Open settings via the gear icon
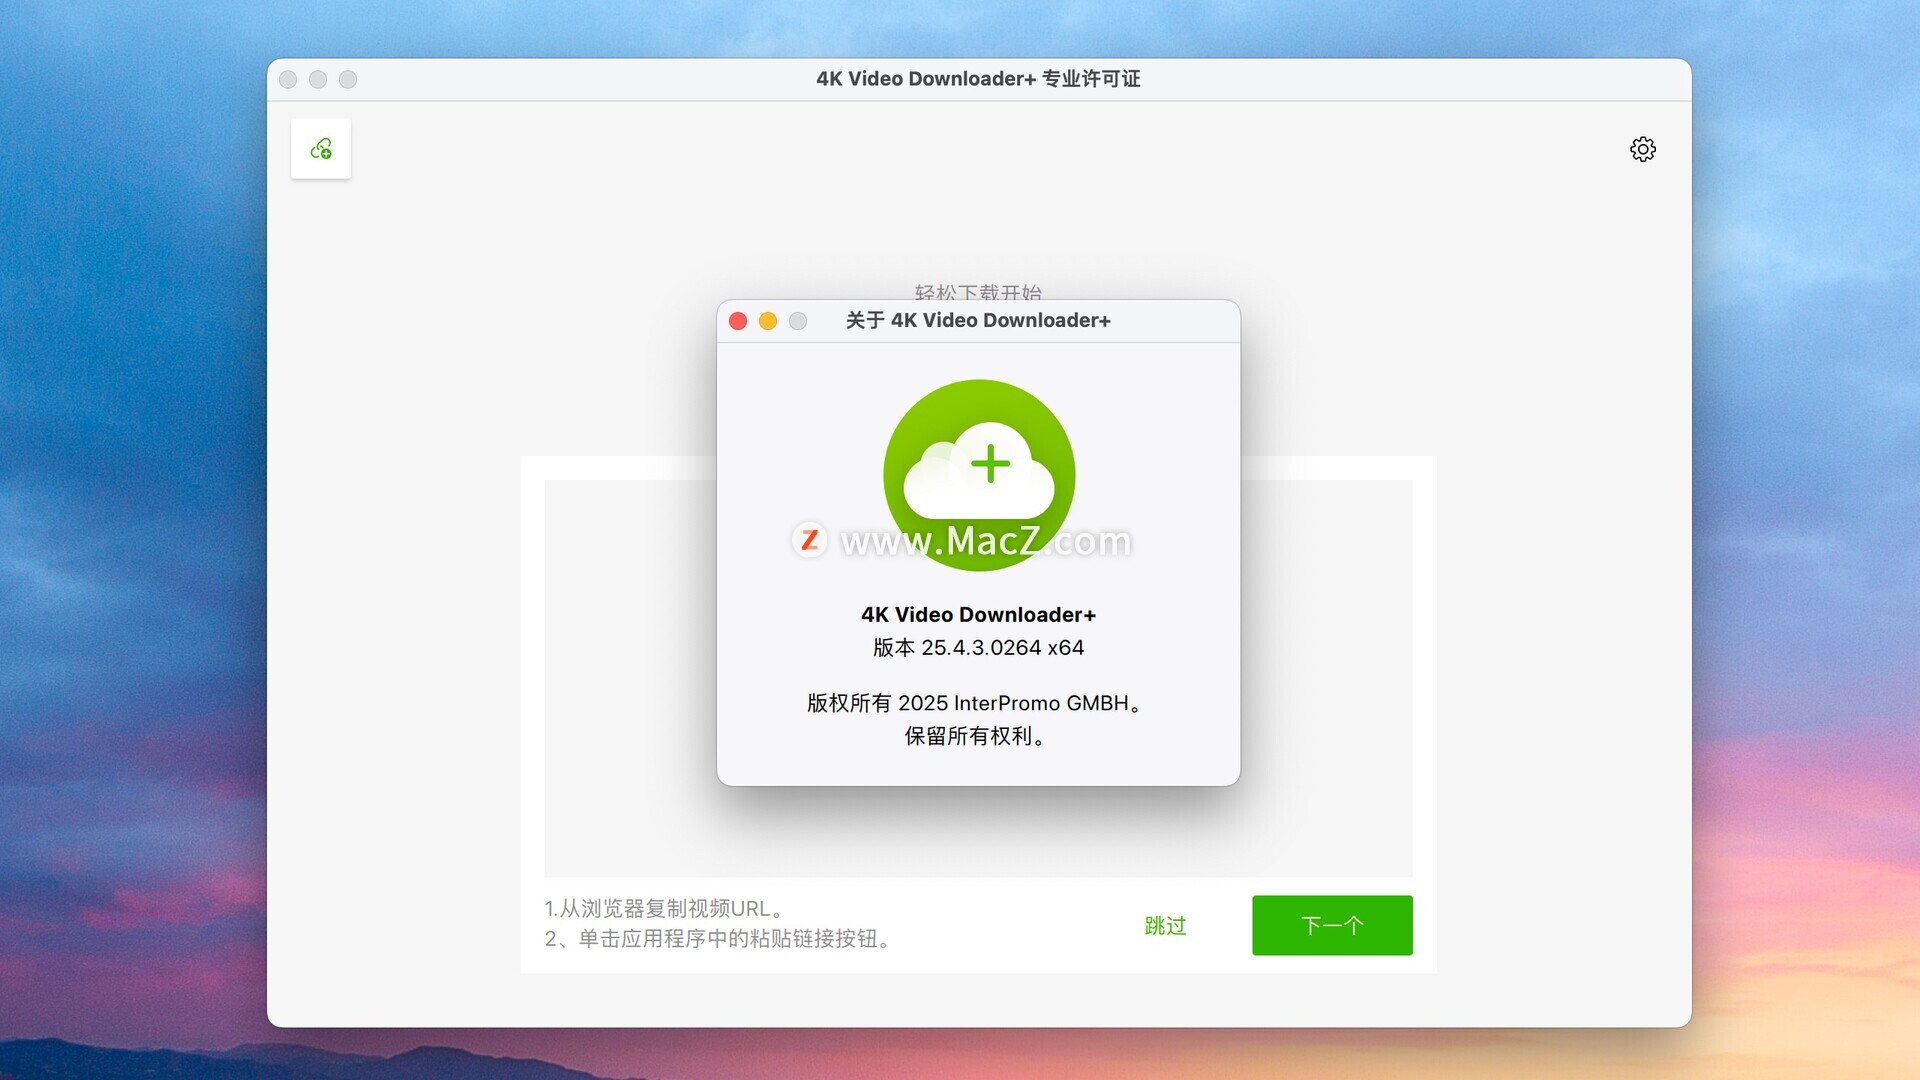Viewport: 1920px width, 1080px height. [x=1642, y=149]
